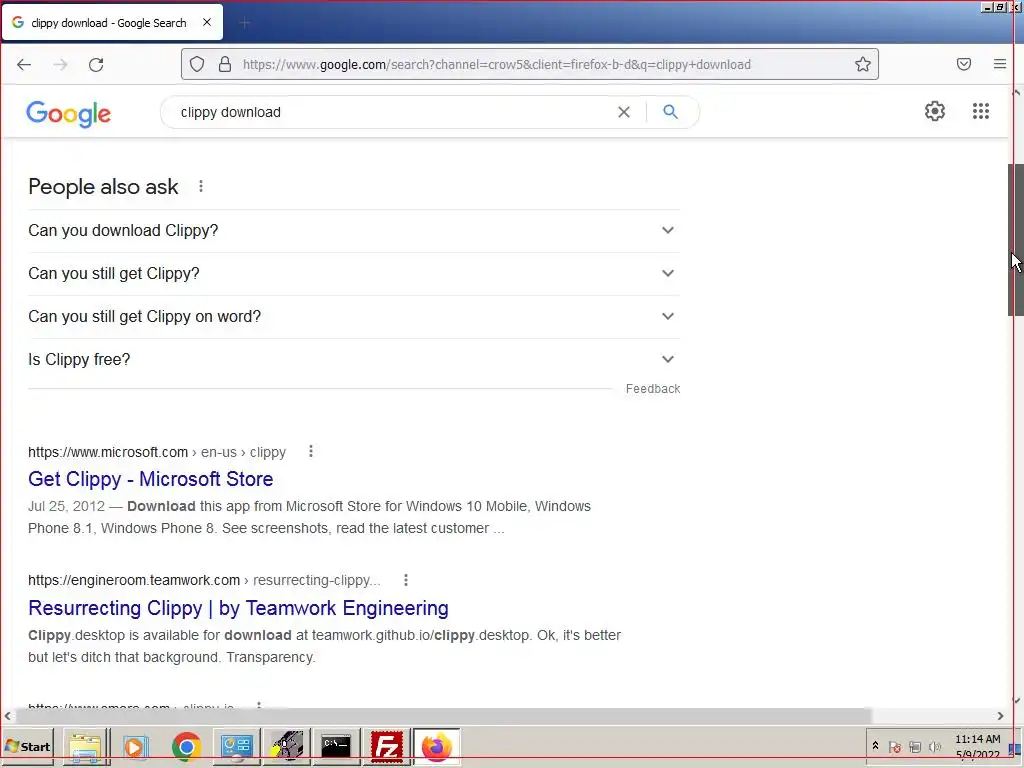This screenshot has width=1024, height=768.
Task: Open the Google apps grid
Action: pyautogui.click(x=980, y=111)
